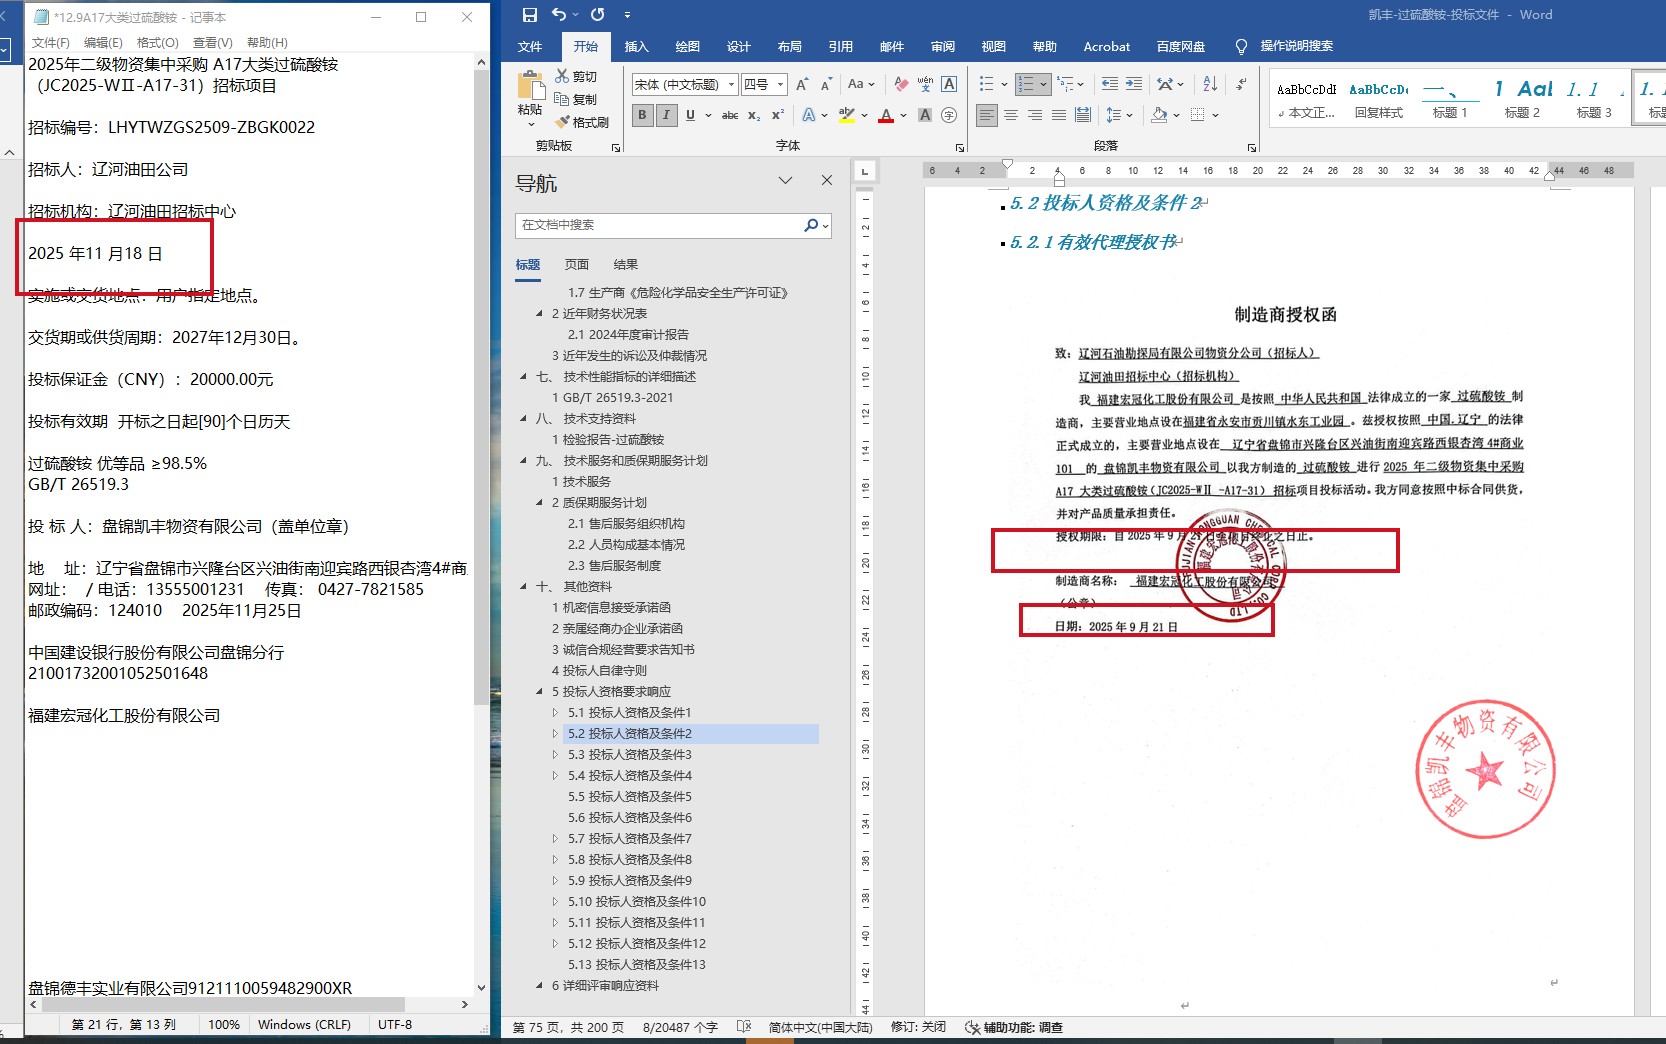Switch to the 页面 tab in navigation pane
Screen dimensions: 1666x1044
click(x=577, y=265)
